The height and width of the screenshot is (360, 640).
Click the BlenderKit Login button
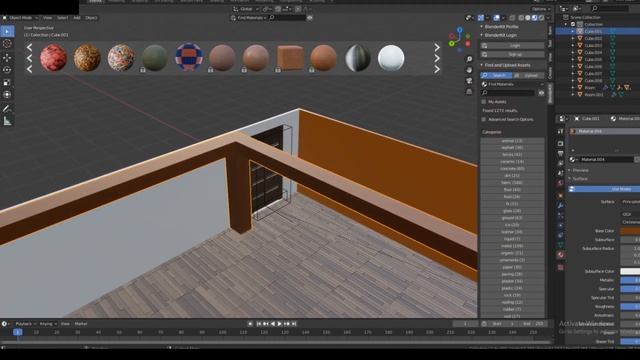click(512, 45)
